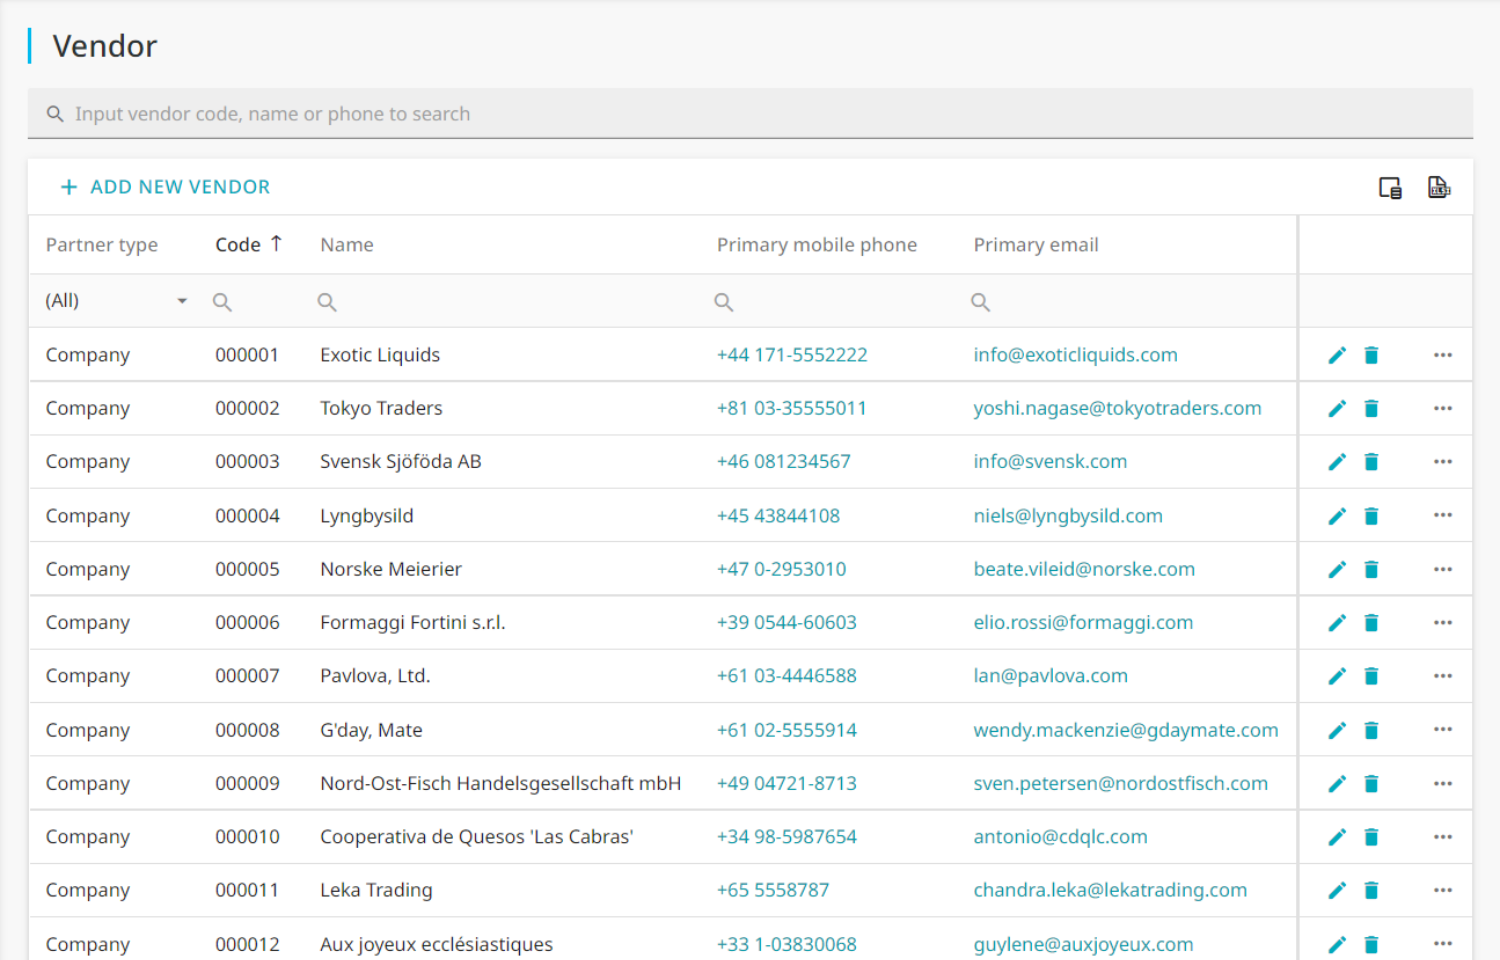The height and width of the screenshot is (960, 1500).
Task: Select vendor code 000009 cell
Action: pos(248,783)
